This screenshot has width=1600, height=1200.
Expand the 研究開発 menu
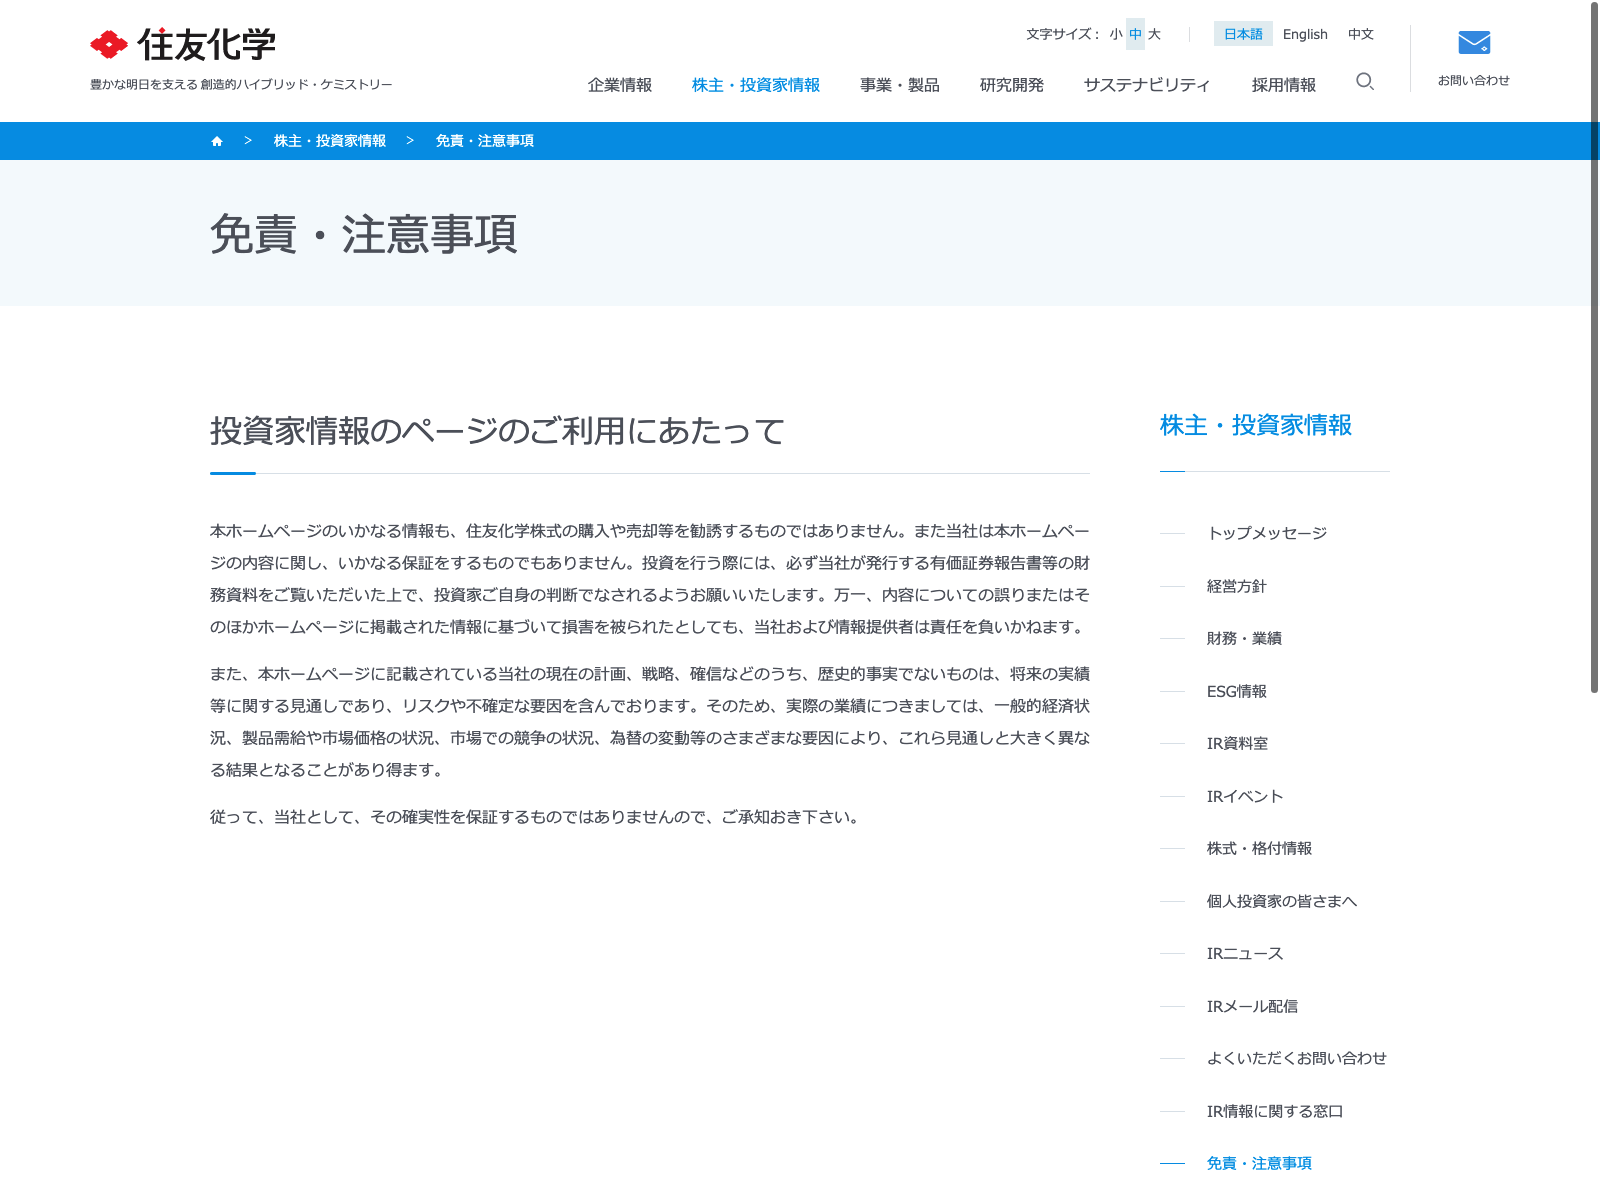[x=1011, y=85]
